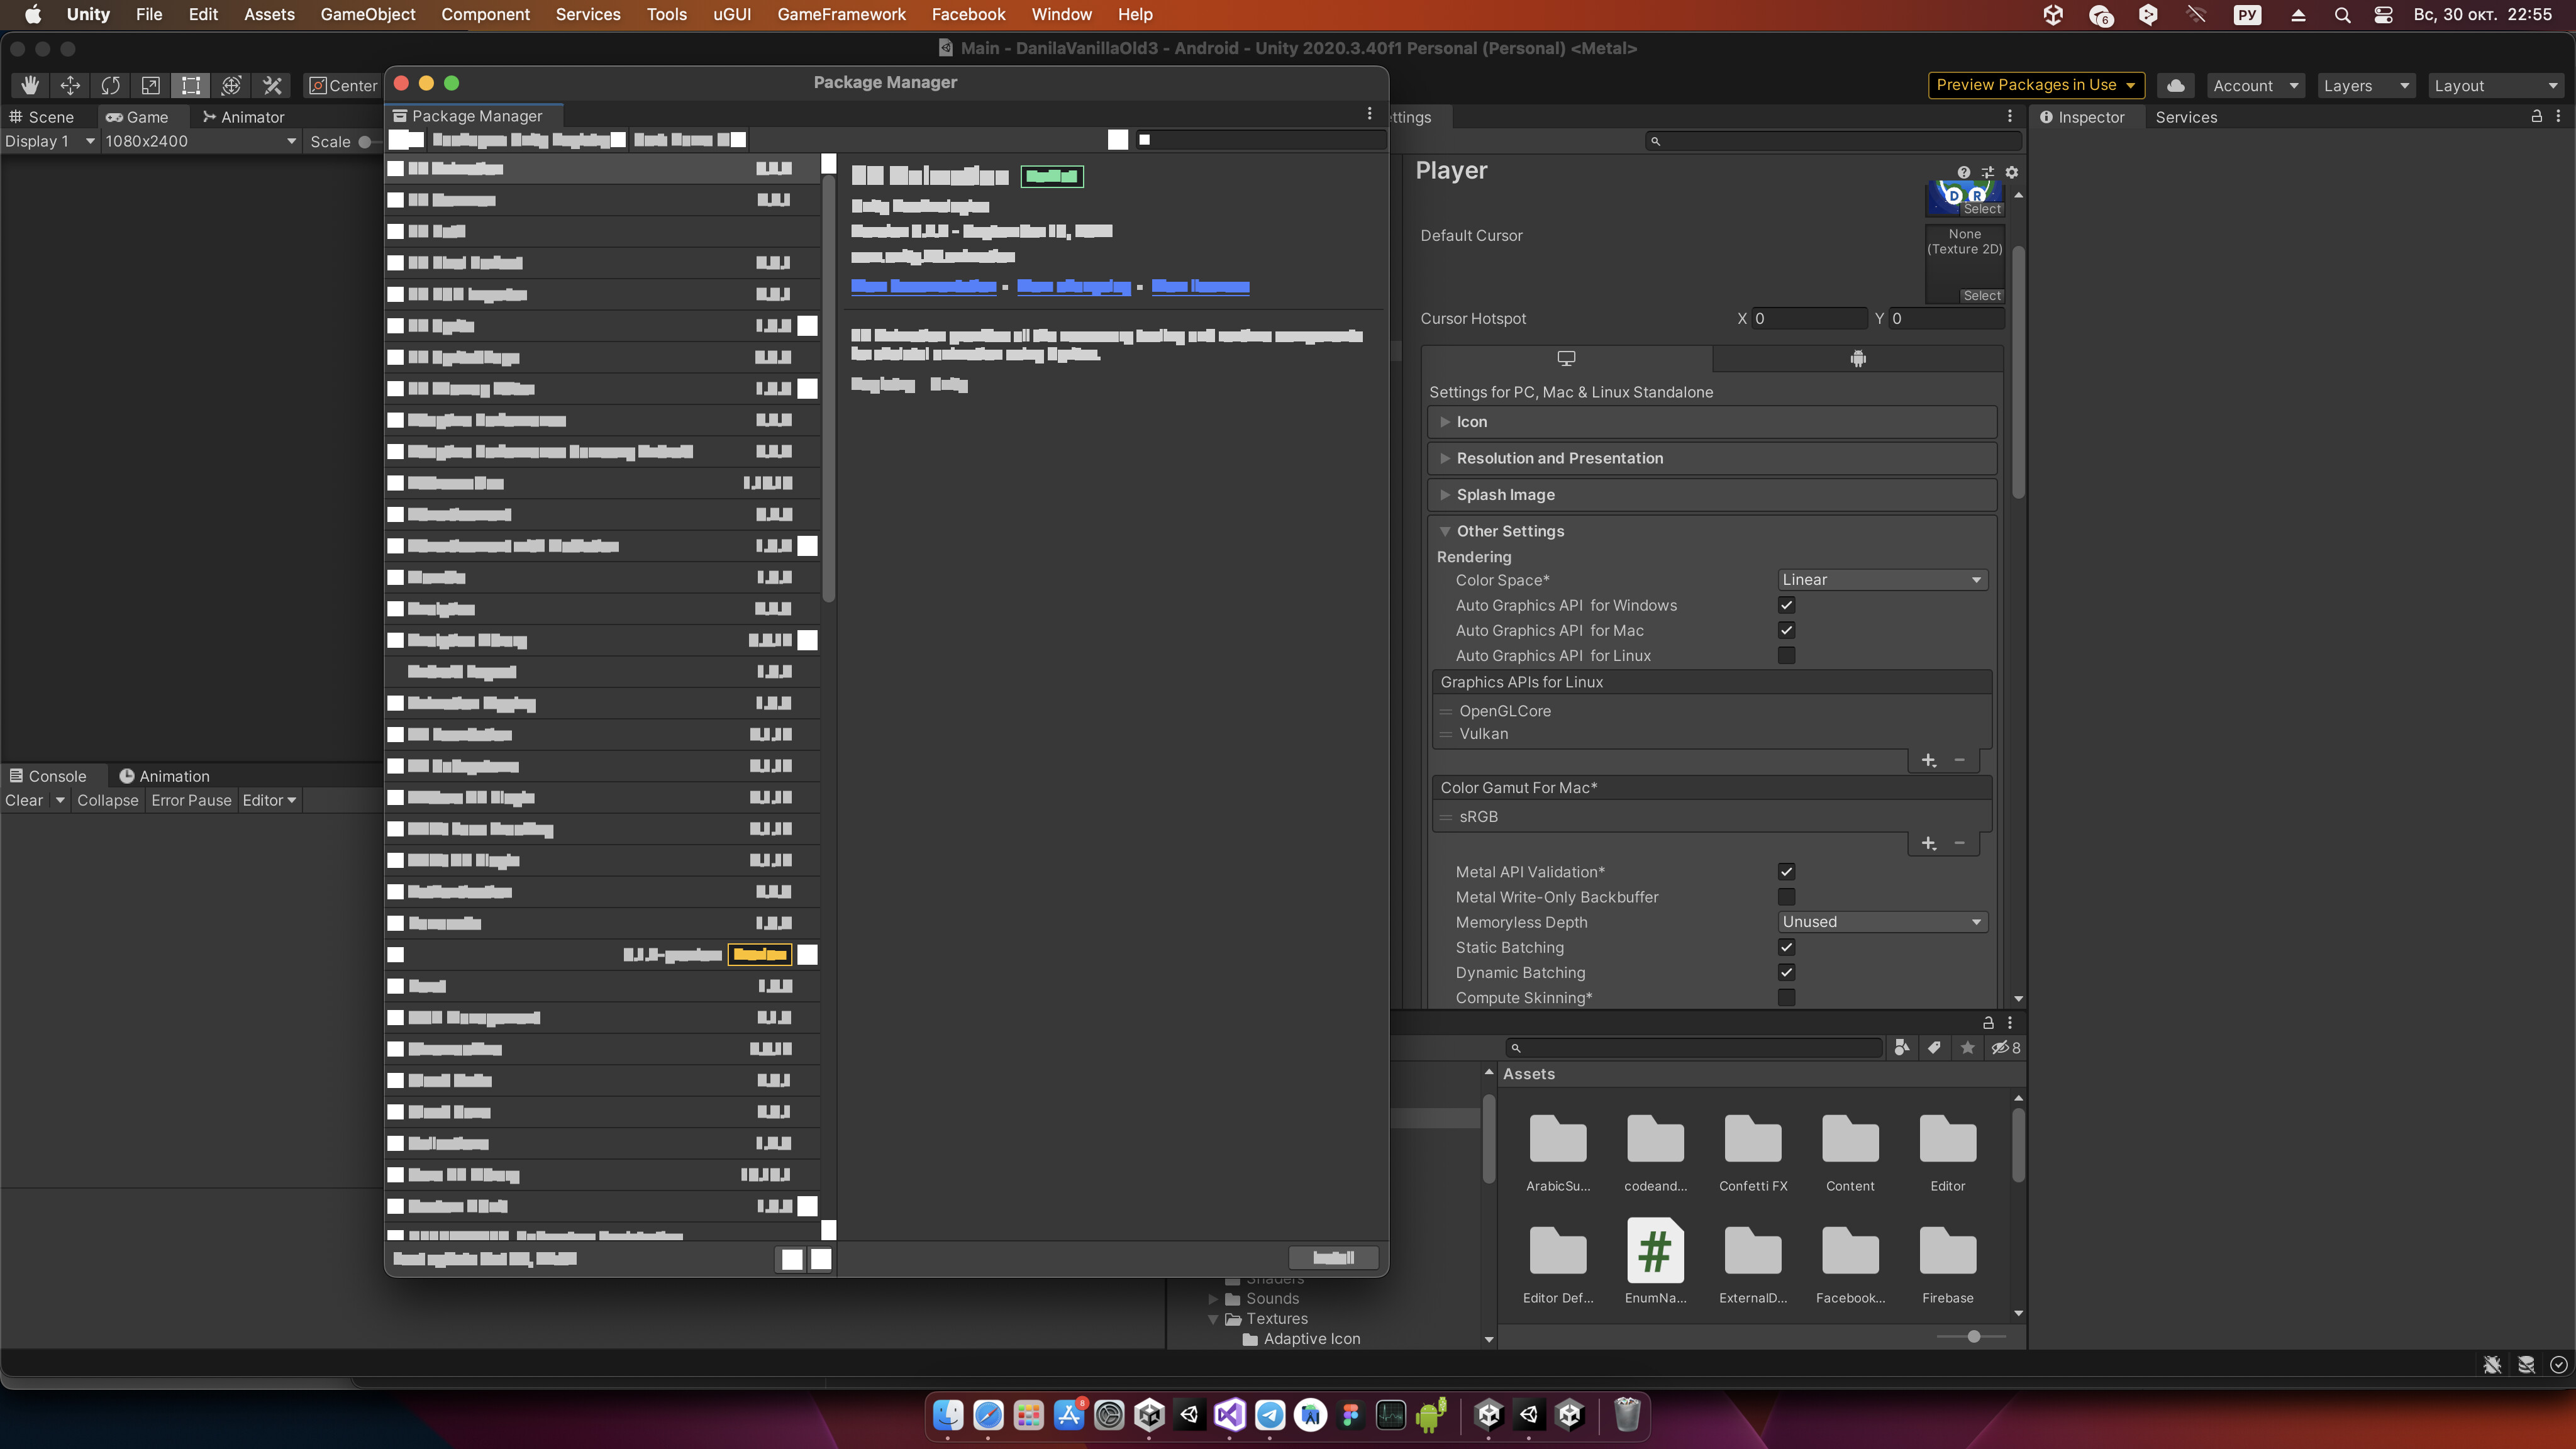This screenshot has height=1449, width=2576.
Task: Toggle Auto Graphics API for Windows
Action: [x=1786, y=605]
